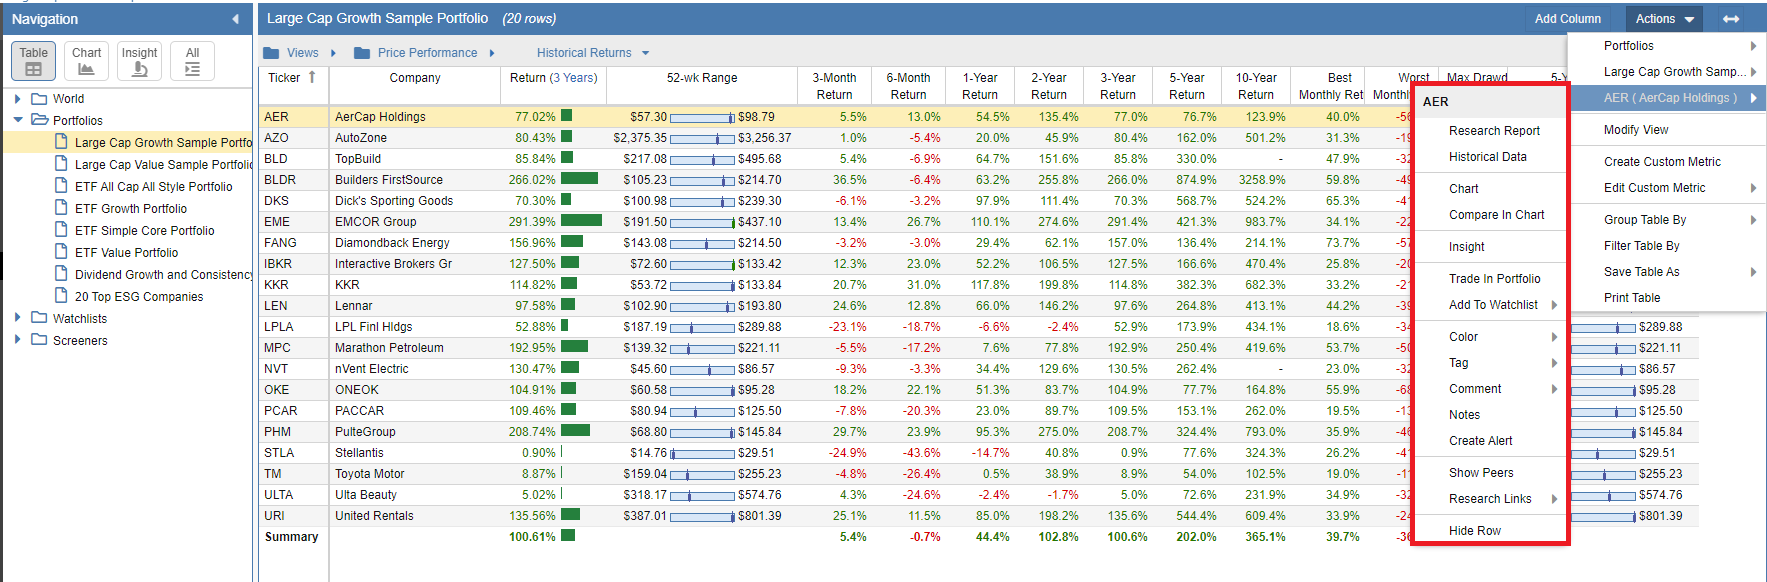Click the ETF Simple Core Portfolio document icon
Screen dimensions: 1767x582
pyautogui.click(x=62, y=230)
